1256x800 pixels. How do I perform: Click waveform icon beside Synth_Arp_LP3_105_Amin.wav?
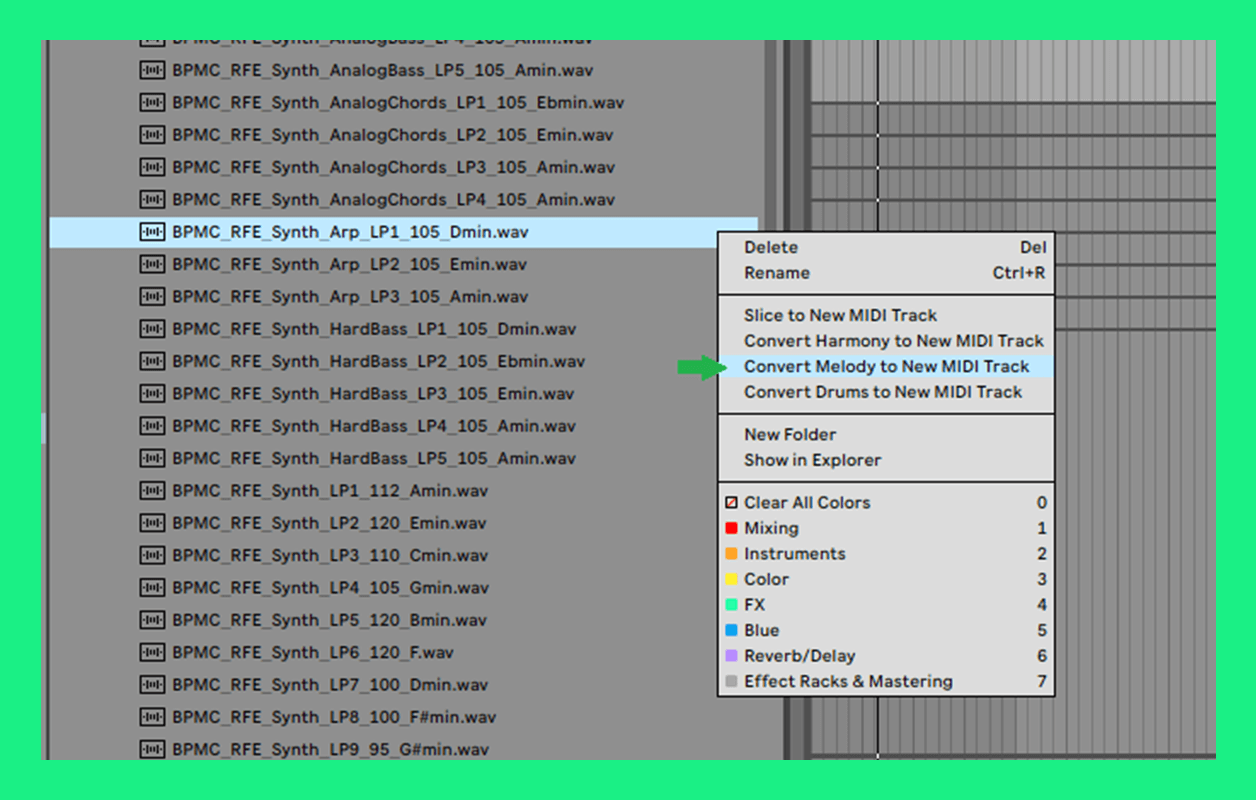(152, 297)
